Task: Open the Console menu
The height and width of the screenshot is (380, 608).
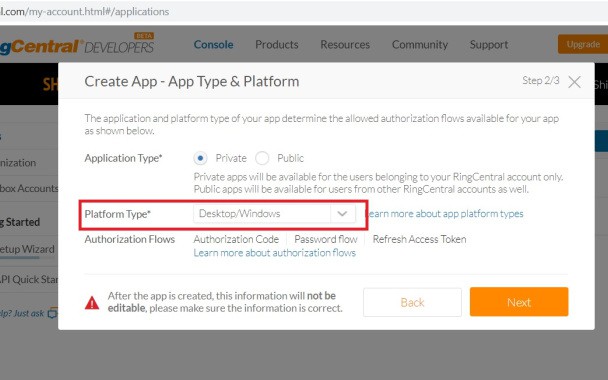Action: tap(213, 45)
